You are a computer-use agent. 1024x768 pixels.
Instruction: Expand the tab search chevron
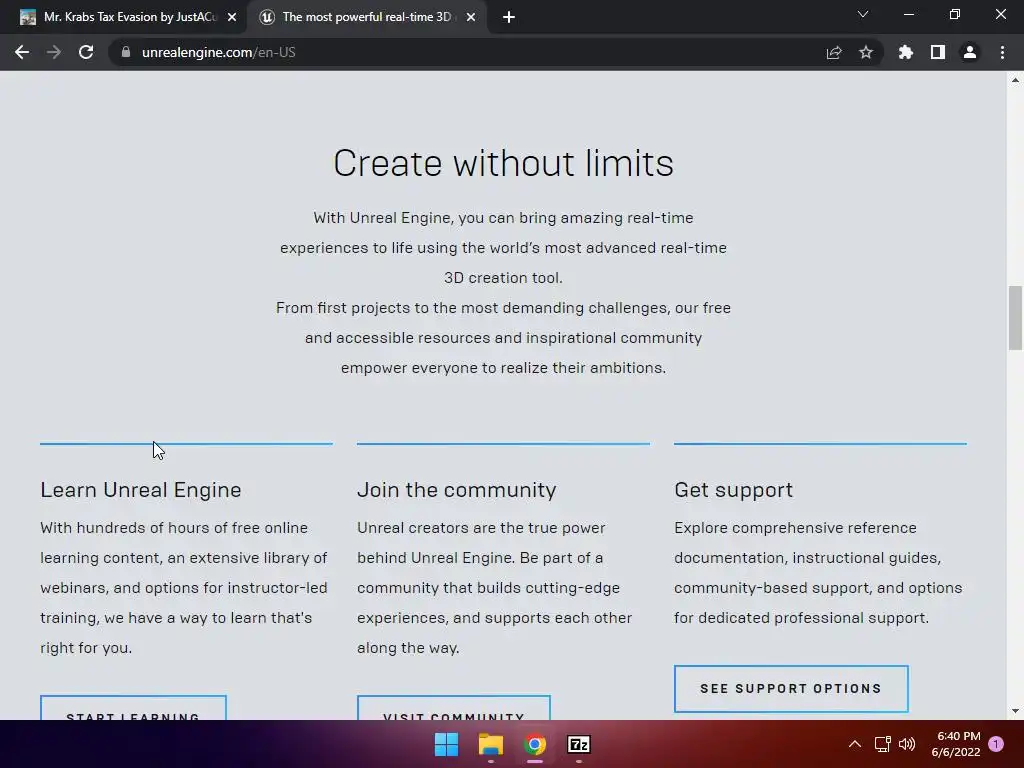coord(863,14)
